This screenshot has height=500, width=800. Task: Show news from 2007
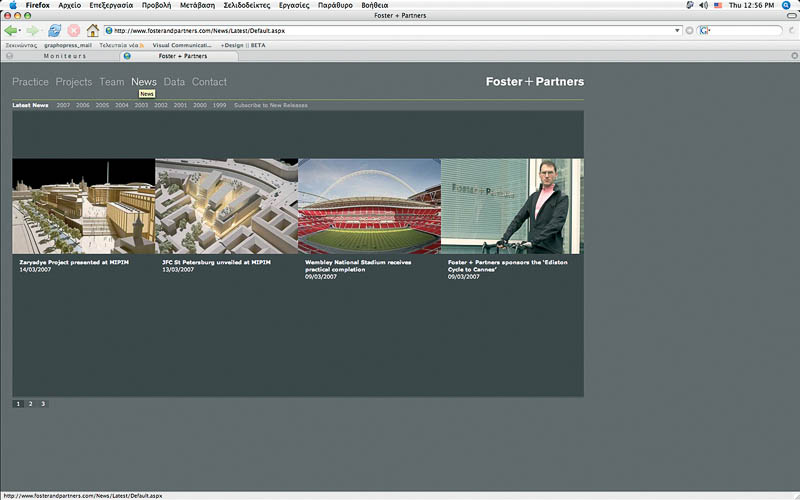tap(63, 105)
